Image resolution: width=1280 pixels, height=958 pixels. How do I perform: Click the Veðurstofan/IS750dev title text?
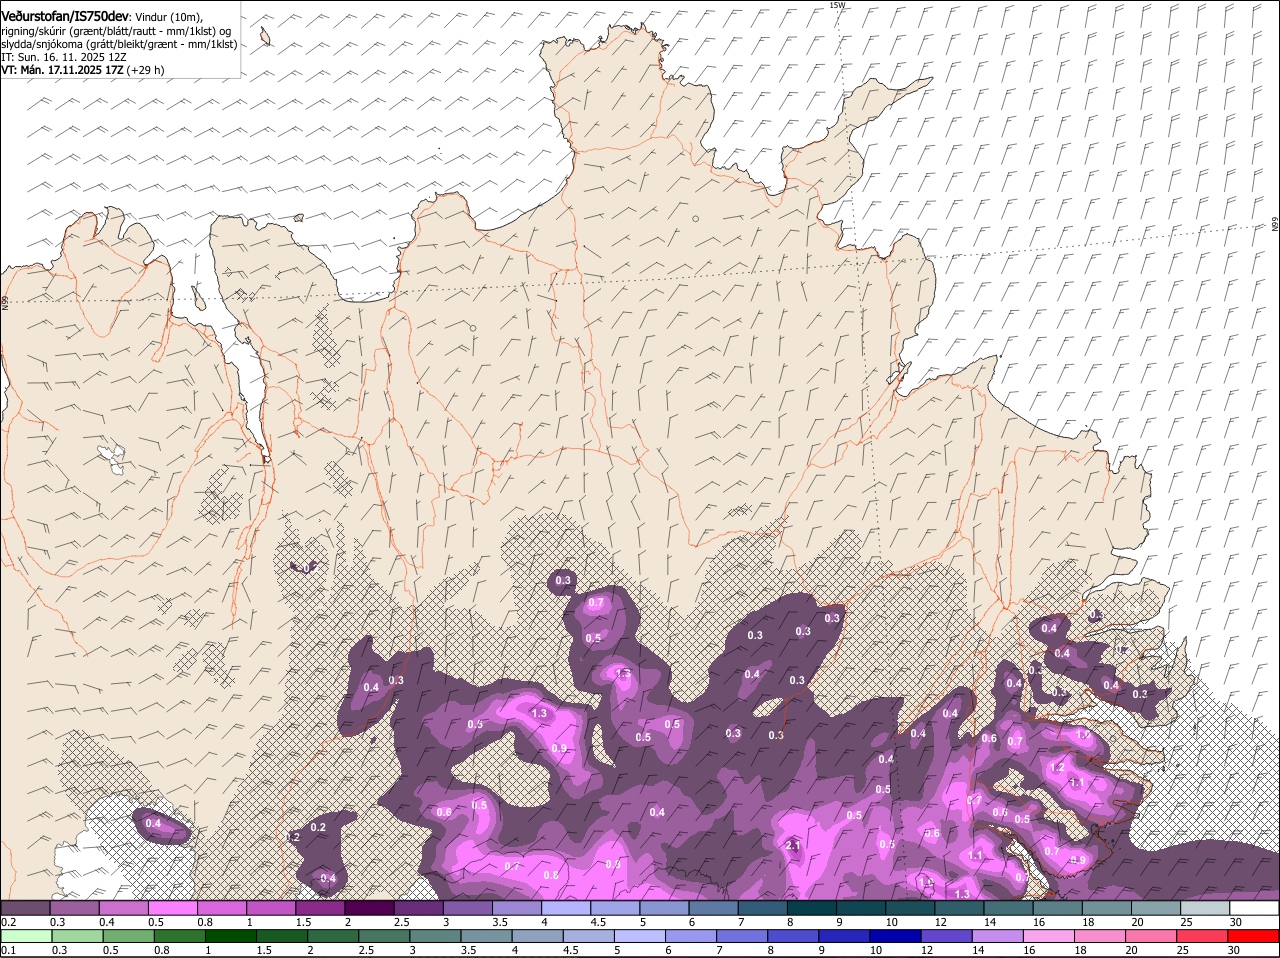coord(65,17)
